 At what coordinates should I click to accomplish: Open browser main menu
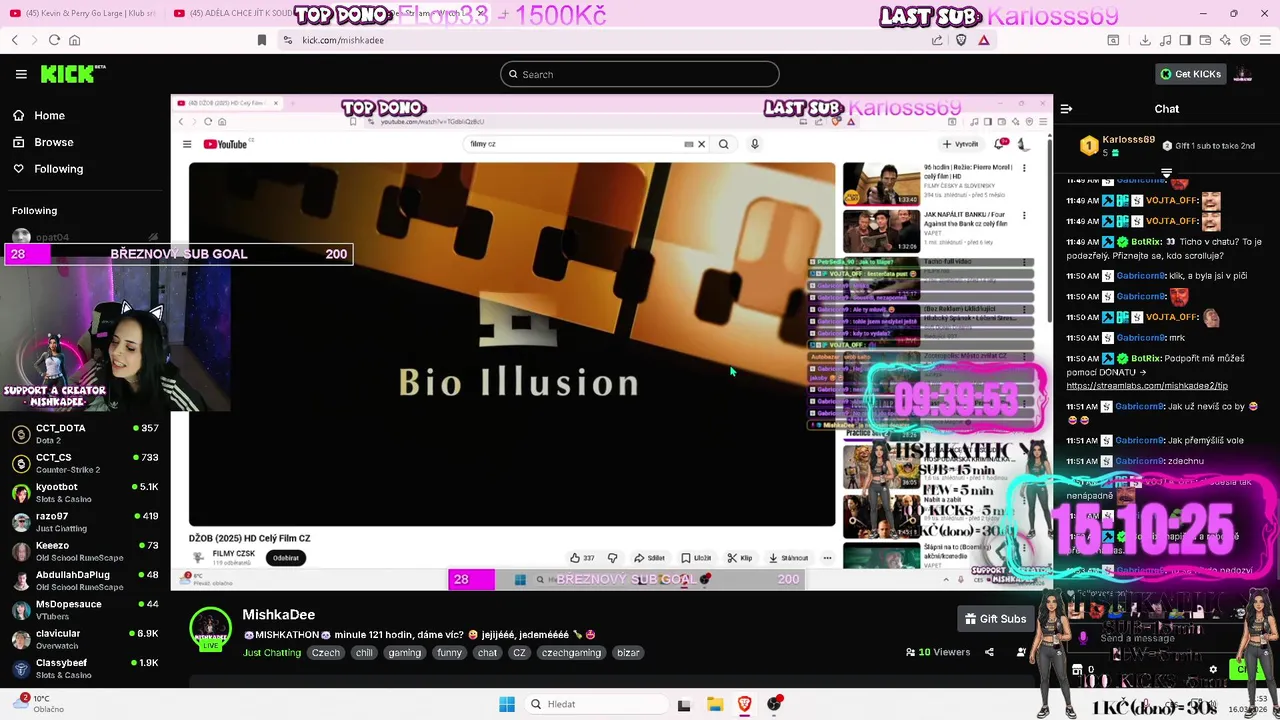[x=1266, y=40]
